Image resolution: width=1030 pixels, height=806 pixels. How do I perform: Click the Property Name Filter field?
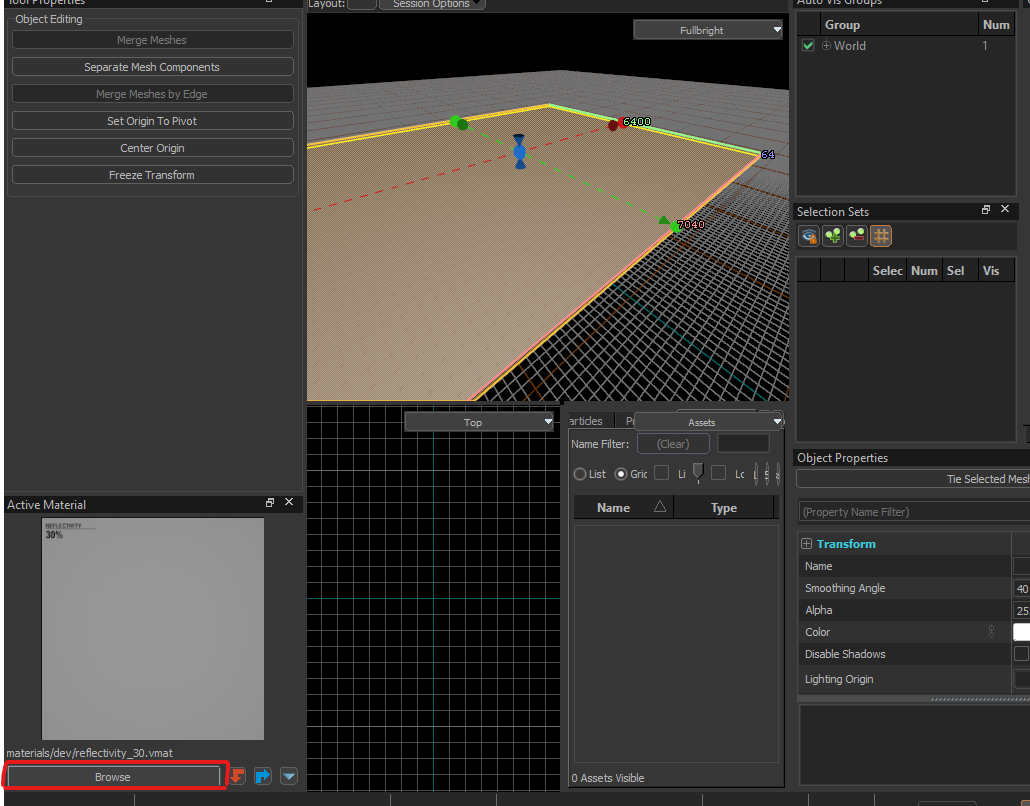(914, 512)
